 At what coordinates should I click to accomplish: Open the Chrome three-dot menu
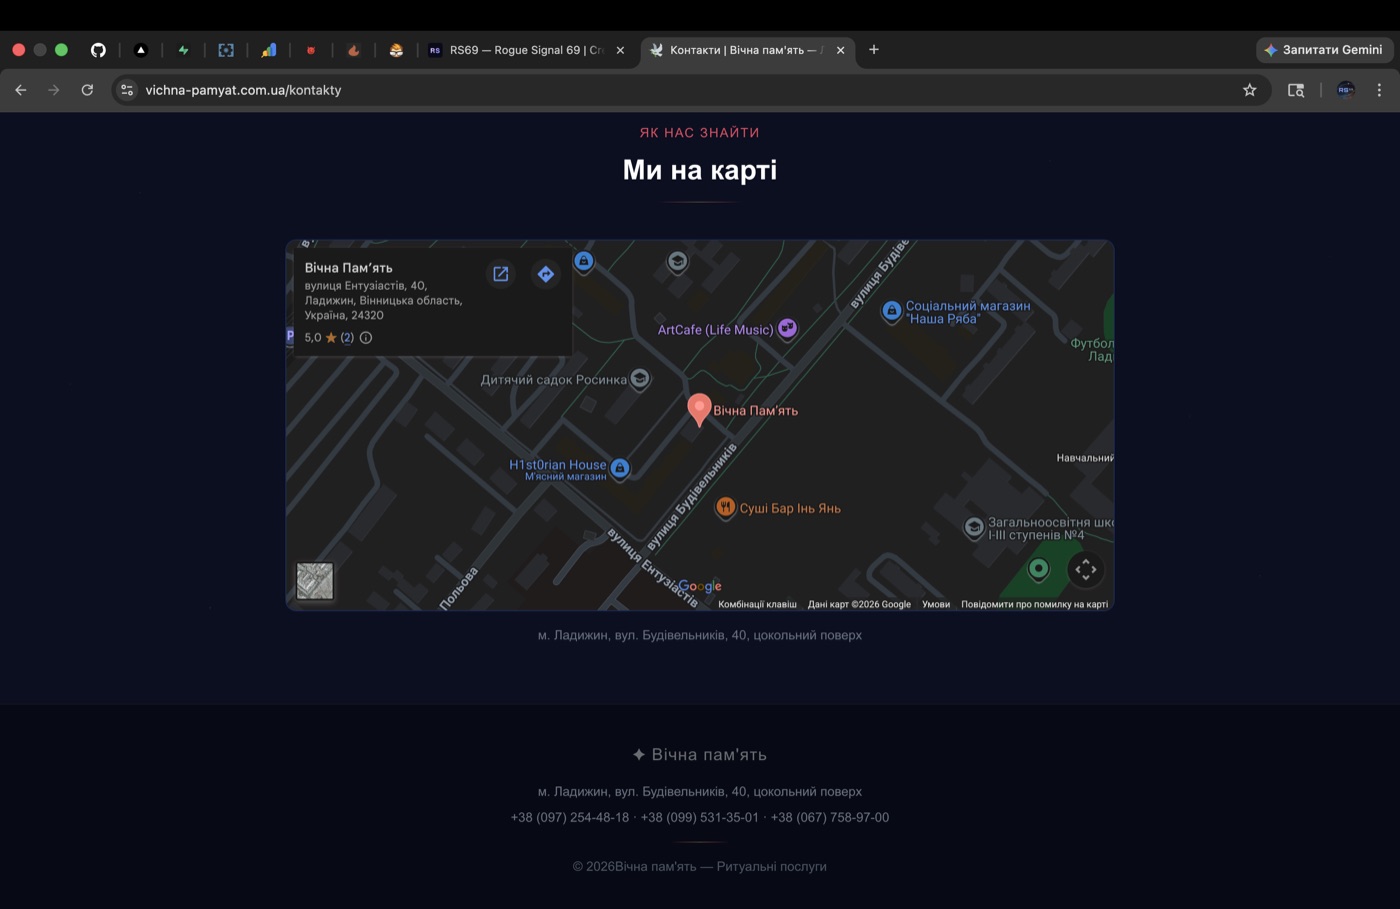point(1380,89)
